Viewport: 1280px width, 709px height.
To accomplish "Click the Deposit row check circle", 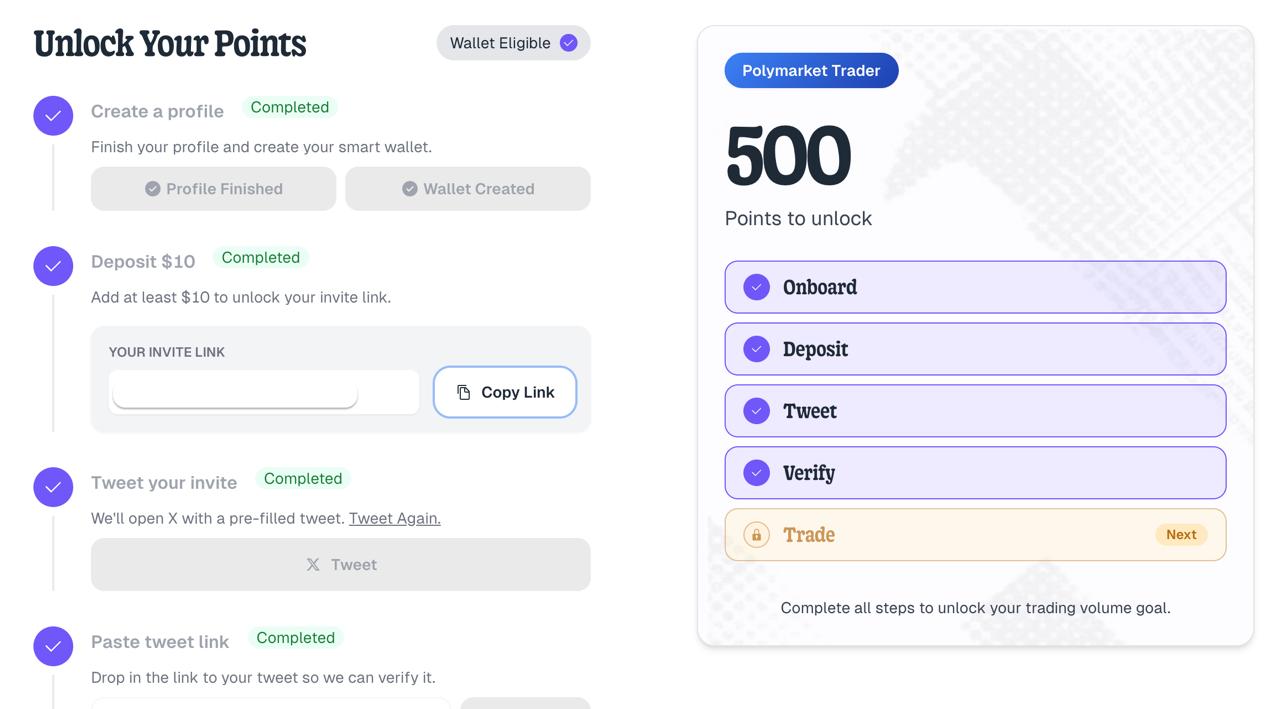I will (756, 349).
